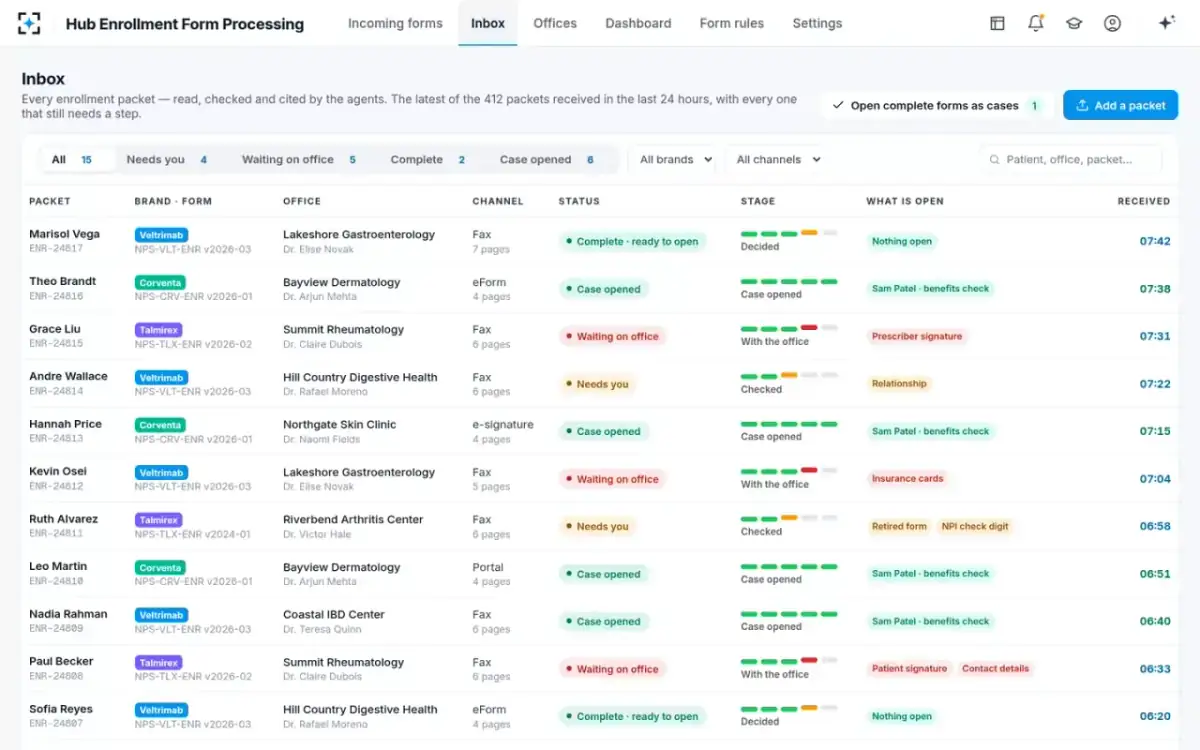
Task: Select the Grace Liu packet row
Action: 600,336
